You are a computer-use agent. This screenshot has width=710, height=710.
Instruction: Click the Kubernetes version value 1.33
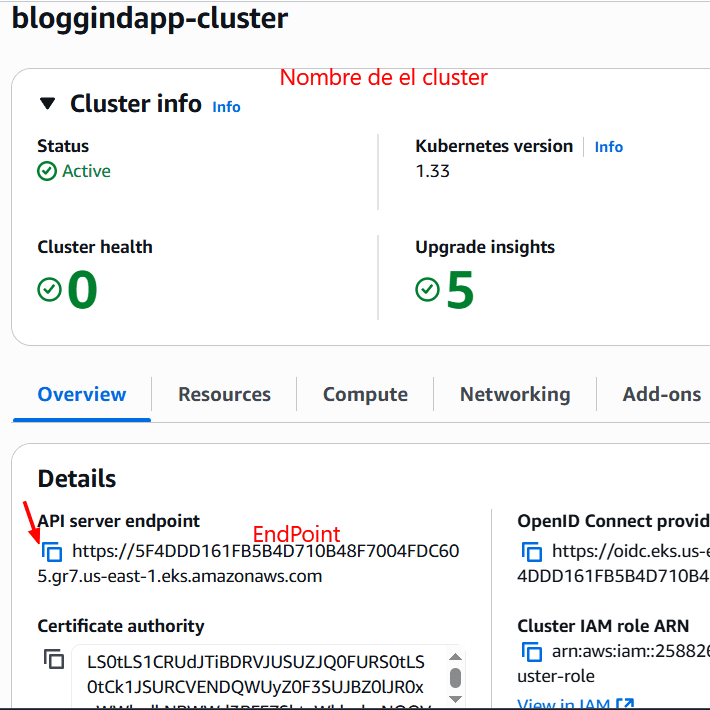432,171
